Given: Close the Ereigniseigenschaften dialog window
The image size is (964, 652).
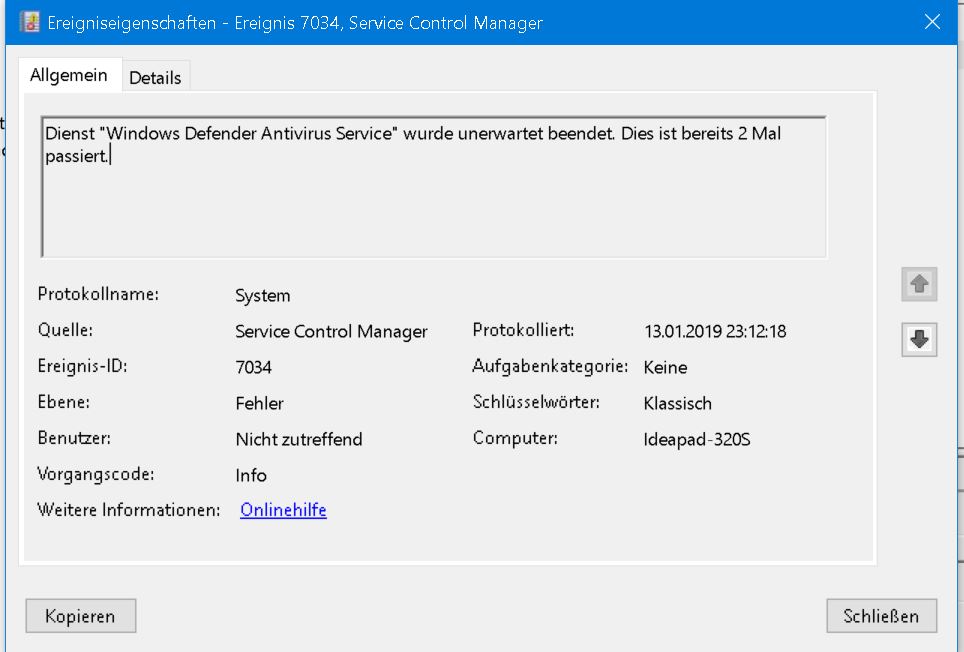Looking at the screenshot, I should [x=932, y=22].
